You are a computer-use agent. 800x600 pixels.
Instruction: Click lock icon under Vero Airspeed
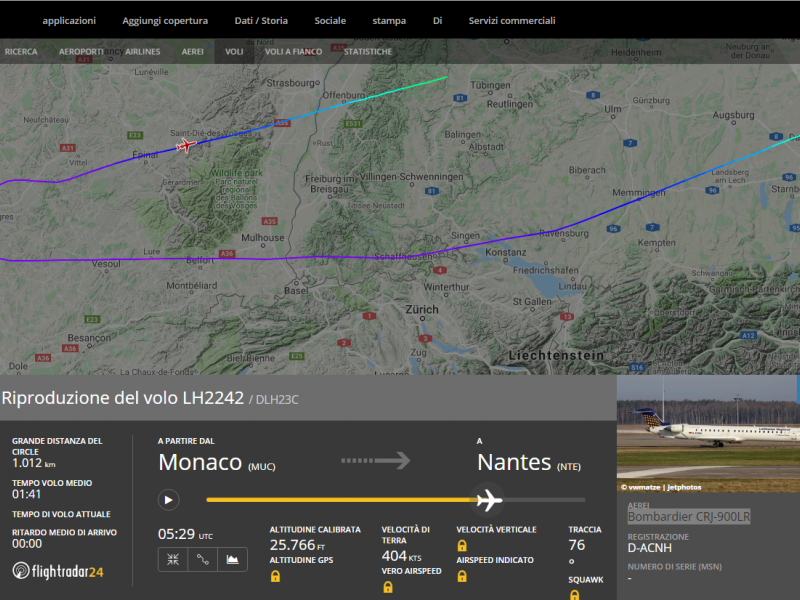tap(388, 587)
